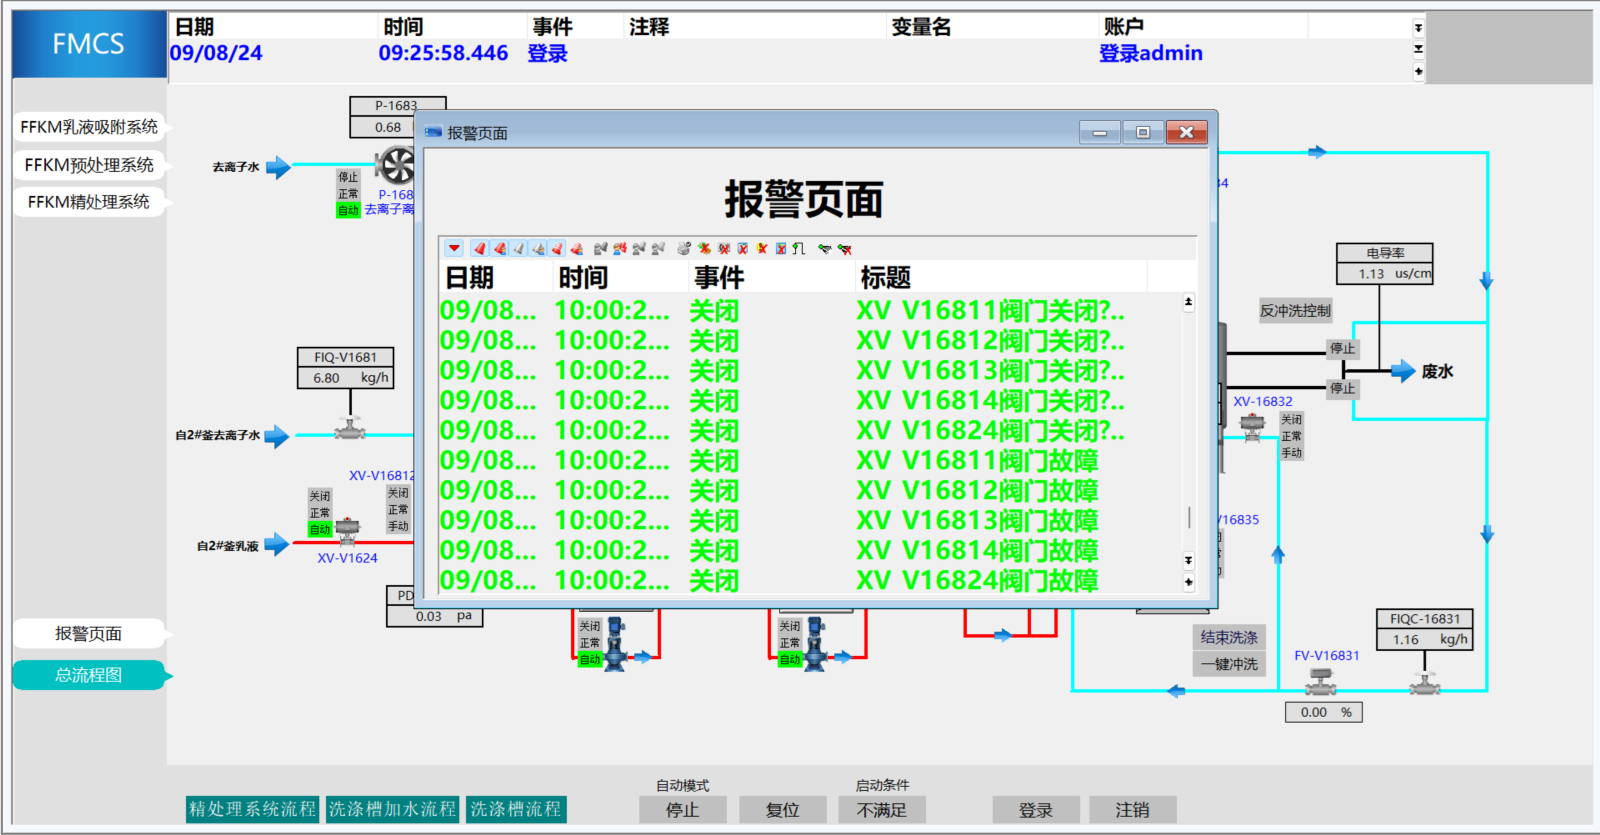1600x835 pixels.
Task: Select the XV-V1624 valve icon
Action: 347,528
